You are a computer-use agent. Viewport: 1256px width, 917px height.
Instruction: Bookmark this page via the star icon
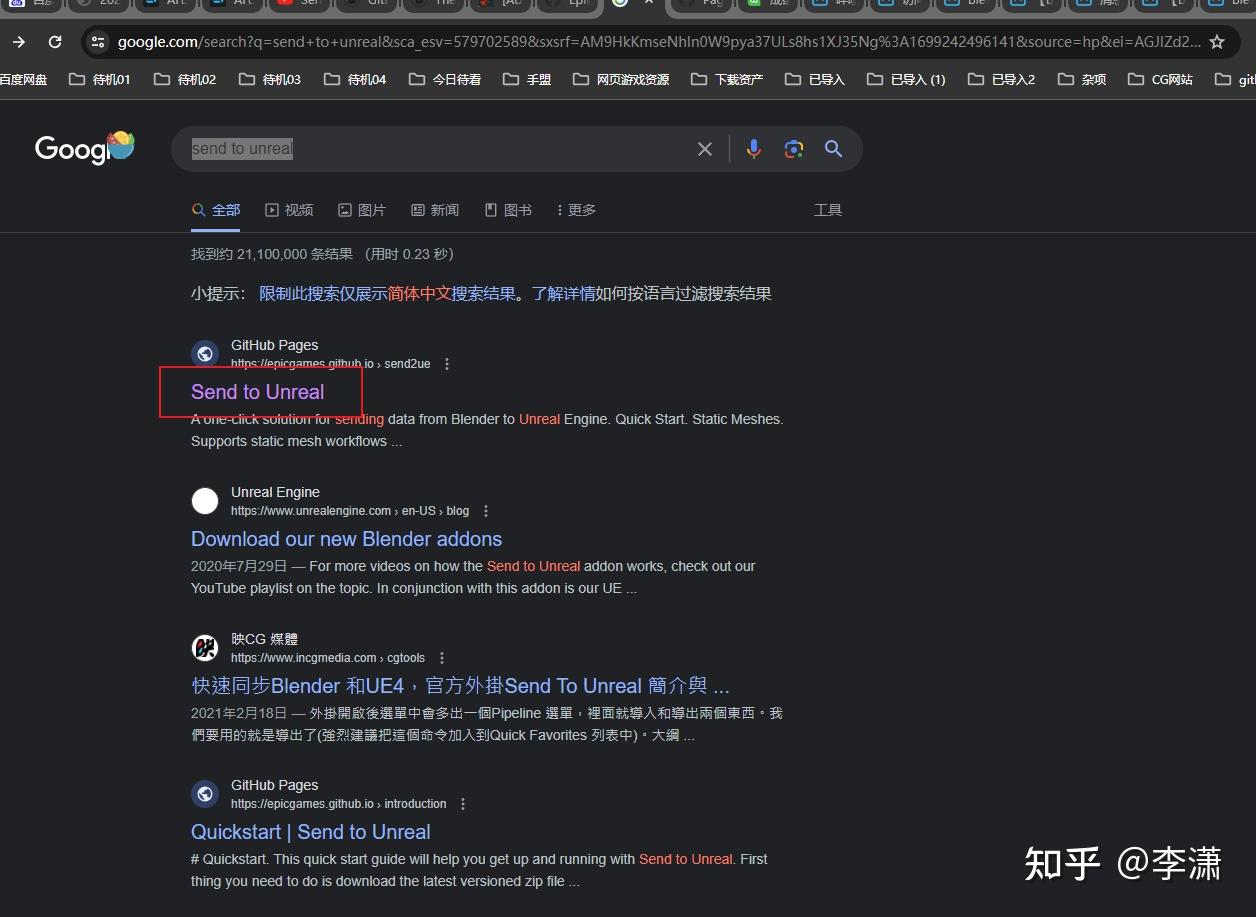click(x=1216, y=42)
